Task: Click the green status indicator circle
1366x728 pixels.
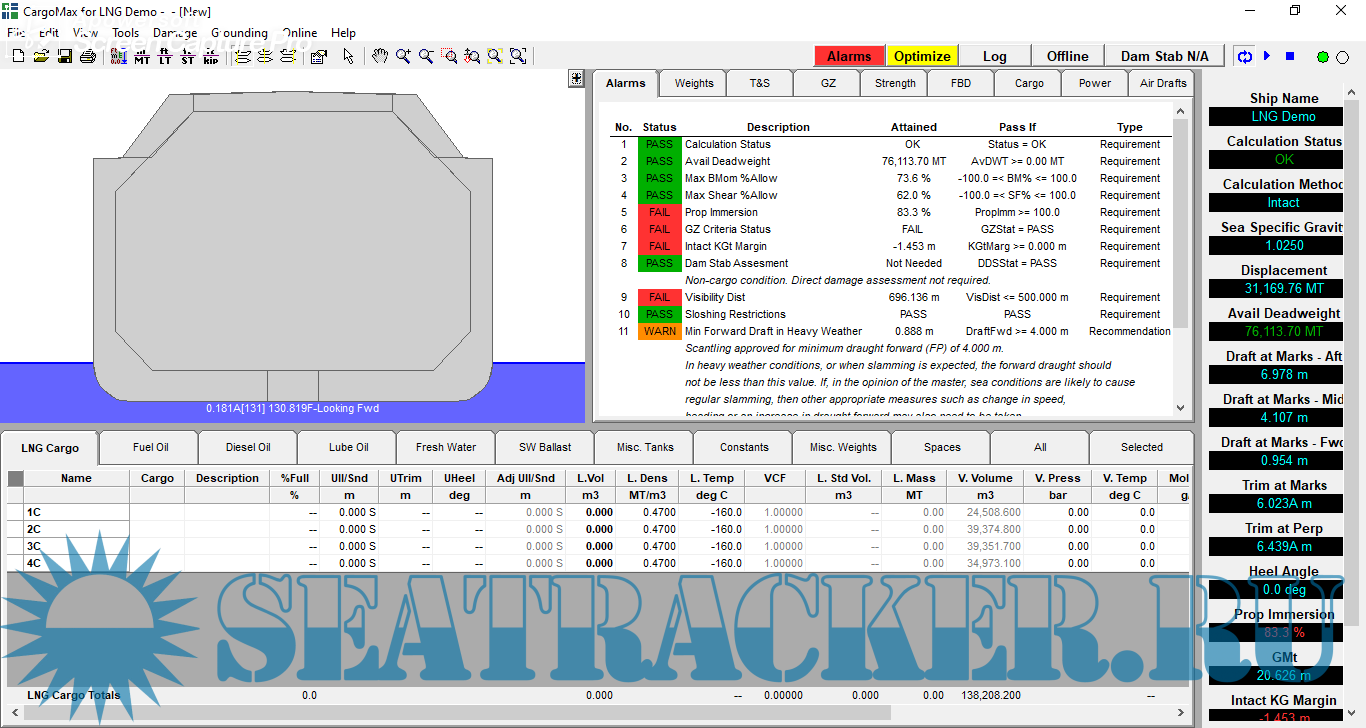Action: coord(1322,57)
